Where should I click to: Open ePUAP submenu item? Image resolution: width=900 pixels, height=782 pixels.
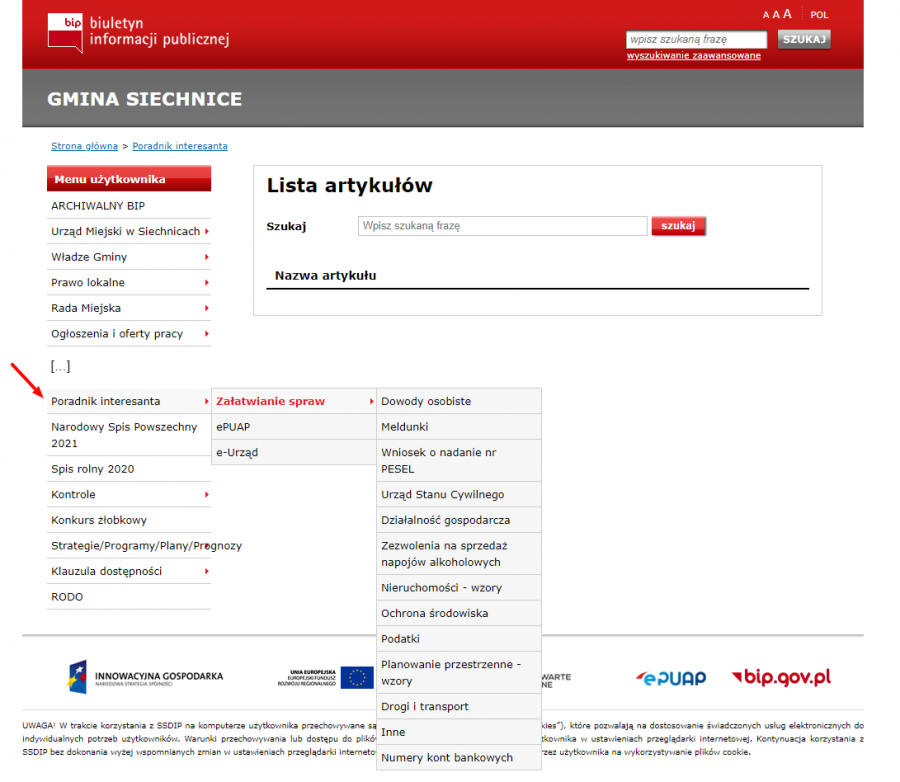click(x=294, y=427)
